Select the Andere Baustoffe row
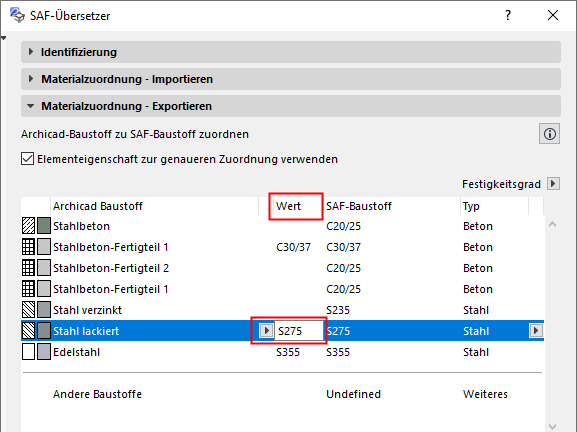Image resolution: width=577 pixels, height=432 pixels. pos(282,394)
